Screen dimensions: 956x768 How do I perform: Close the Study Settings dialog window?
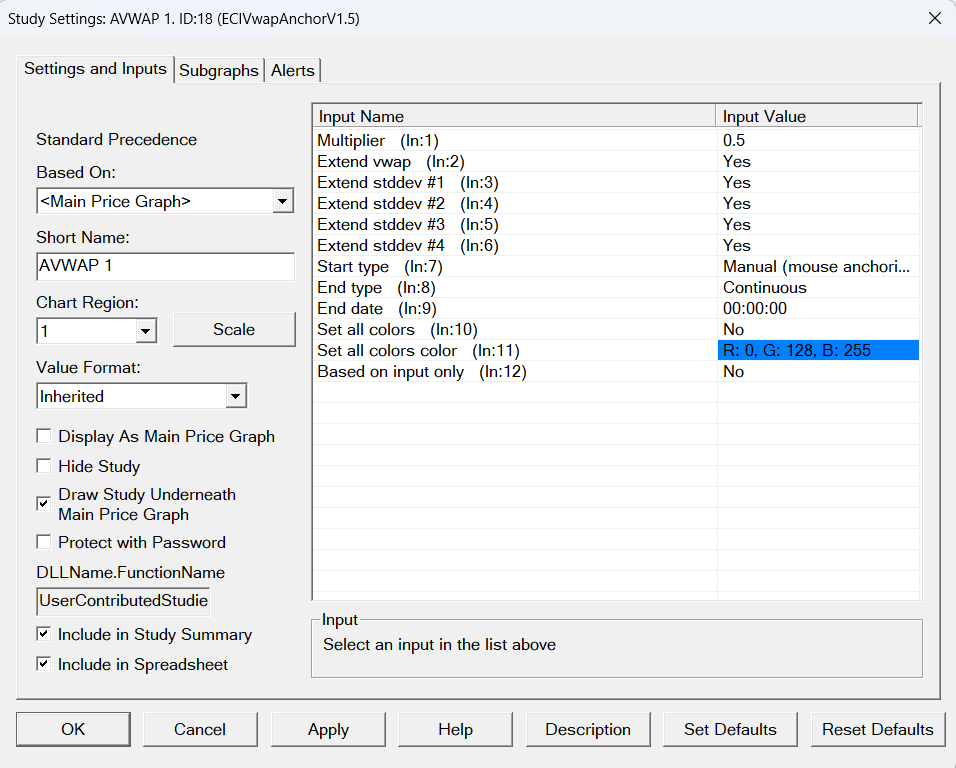[934, 18]
